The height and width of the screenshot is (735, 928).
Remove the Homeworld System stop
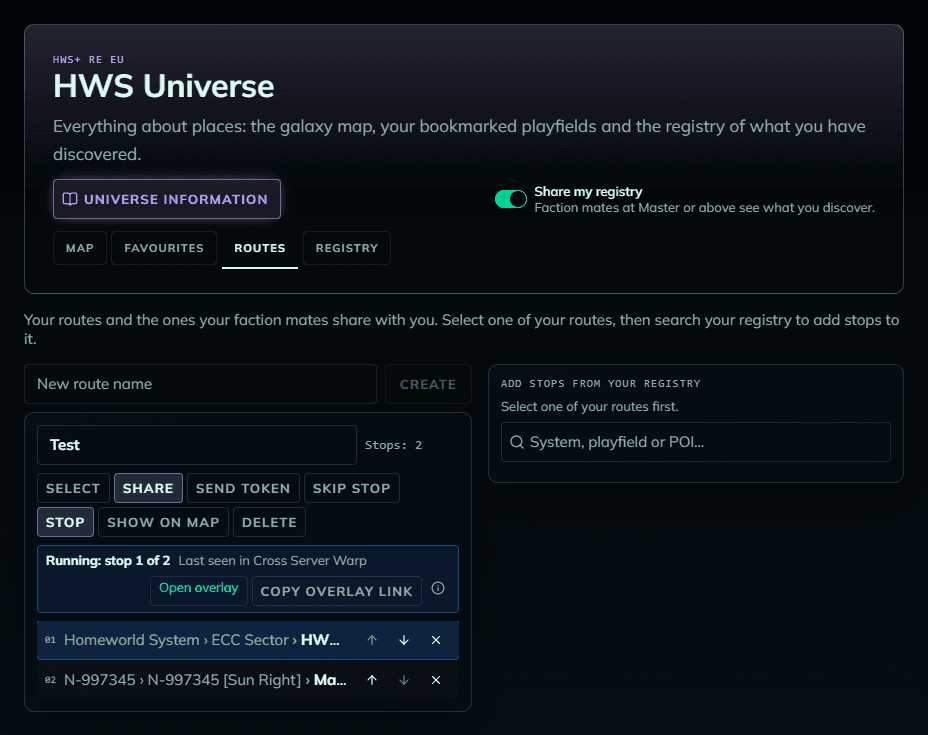[436, 640]
